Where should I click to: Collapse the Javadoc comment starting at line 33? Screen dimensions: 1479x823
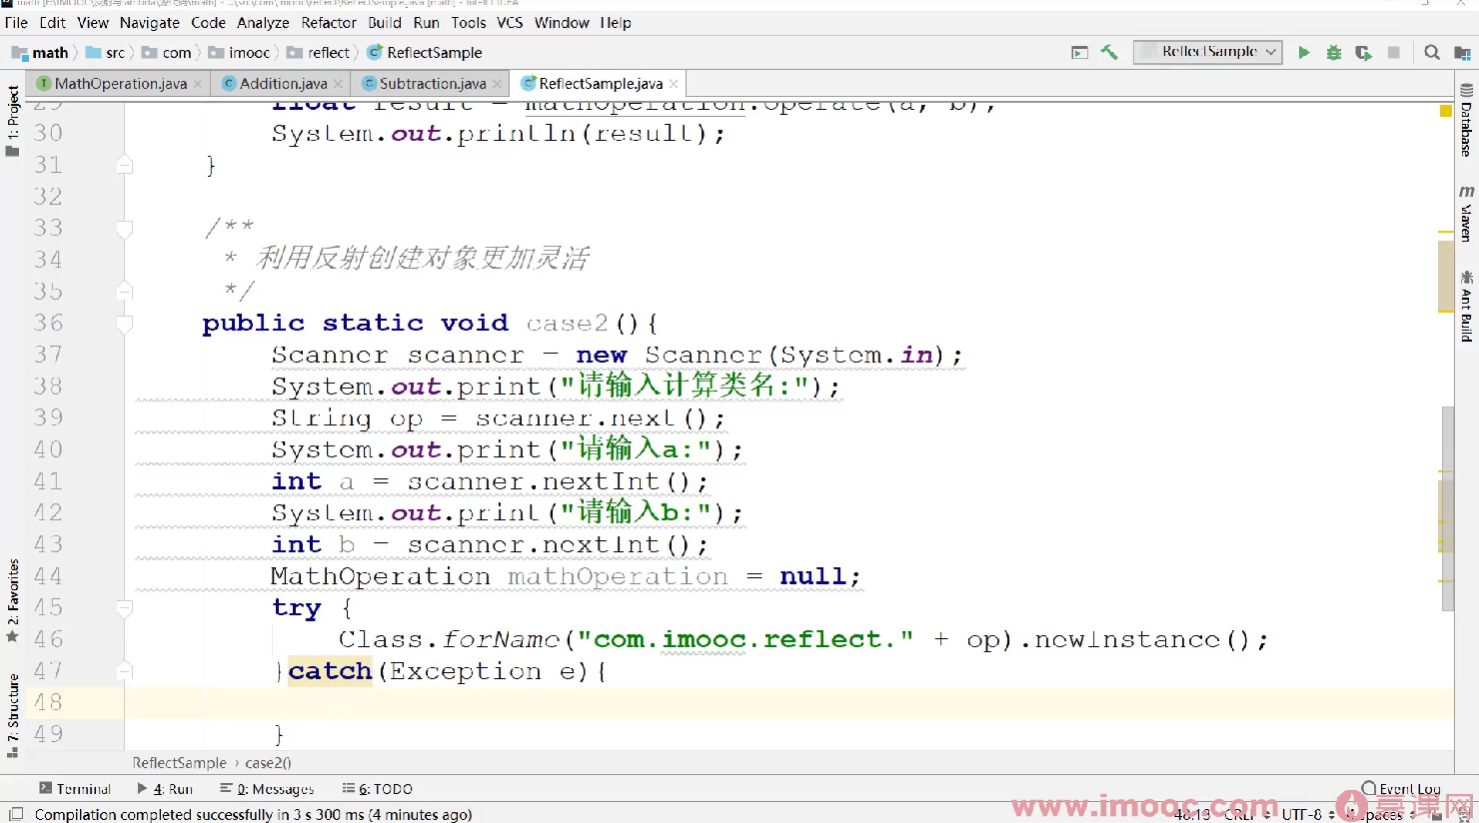(x=124, y=229)
